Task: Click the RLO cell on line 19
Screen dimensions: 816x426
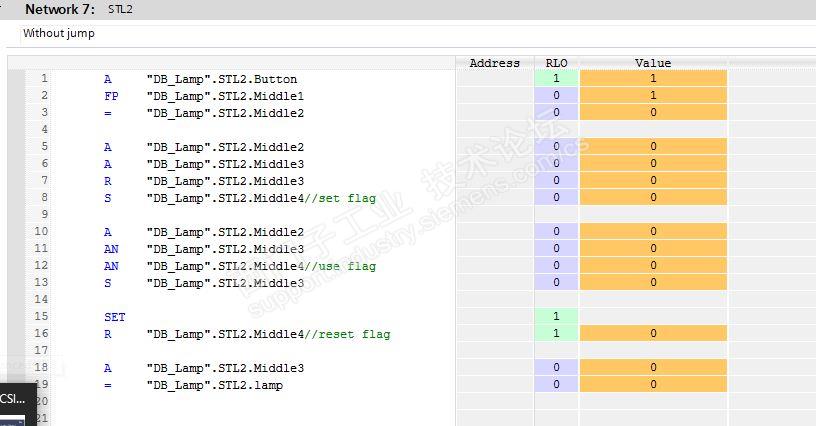Action: (x=556, y=384)
